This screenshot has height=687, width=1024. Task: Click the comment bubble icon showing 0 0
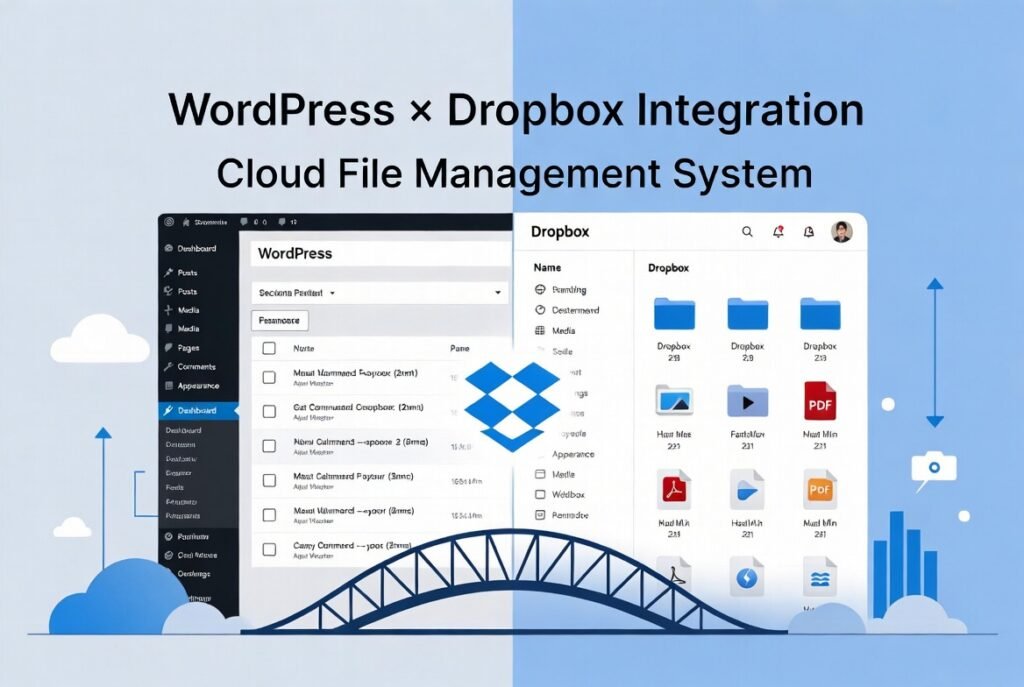(x=244, y=222)
